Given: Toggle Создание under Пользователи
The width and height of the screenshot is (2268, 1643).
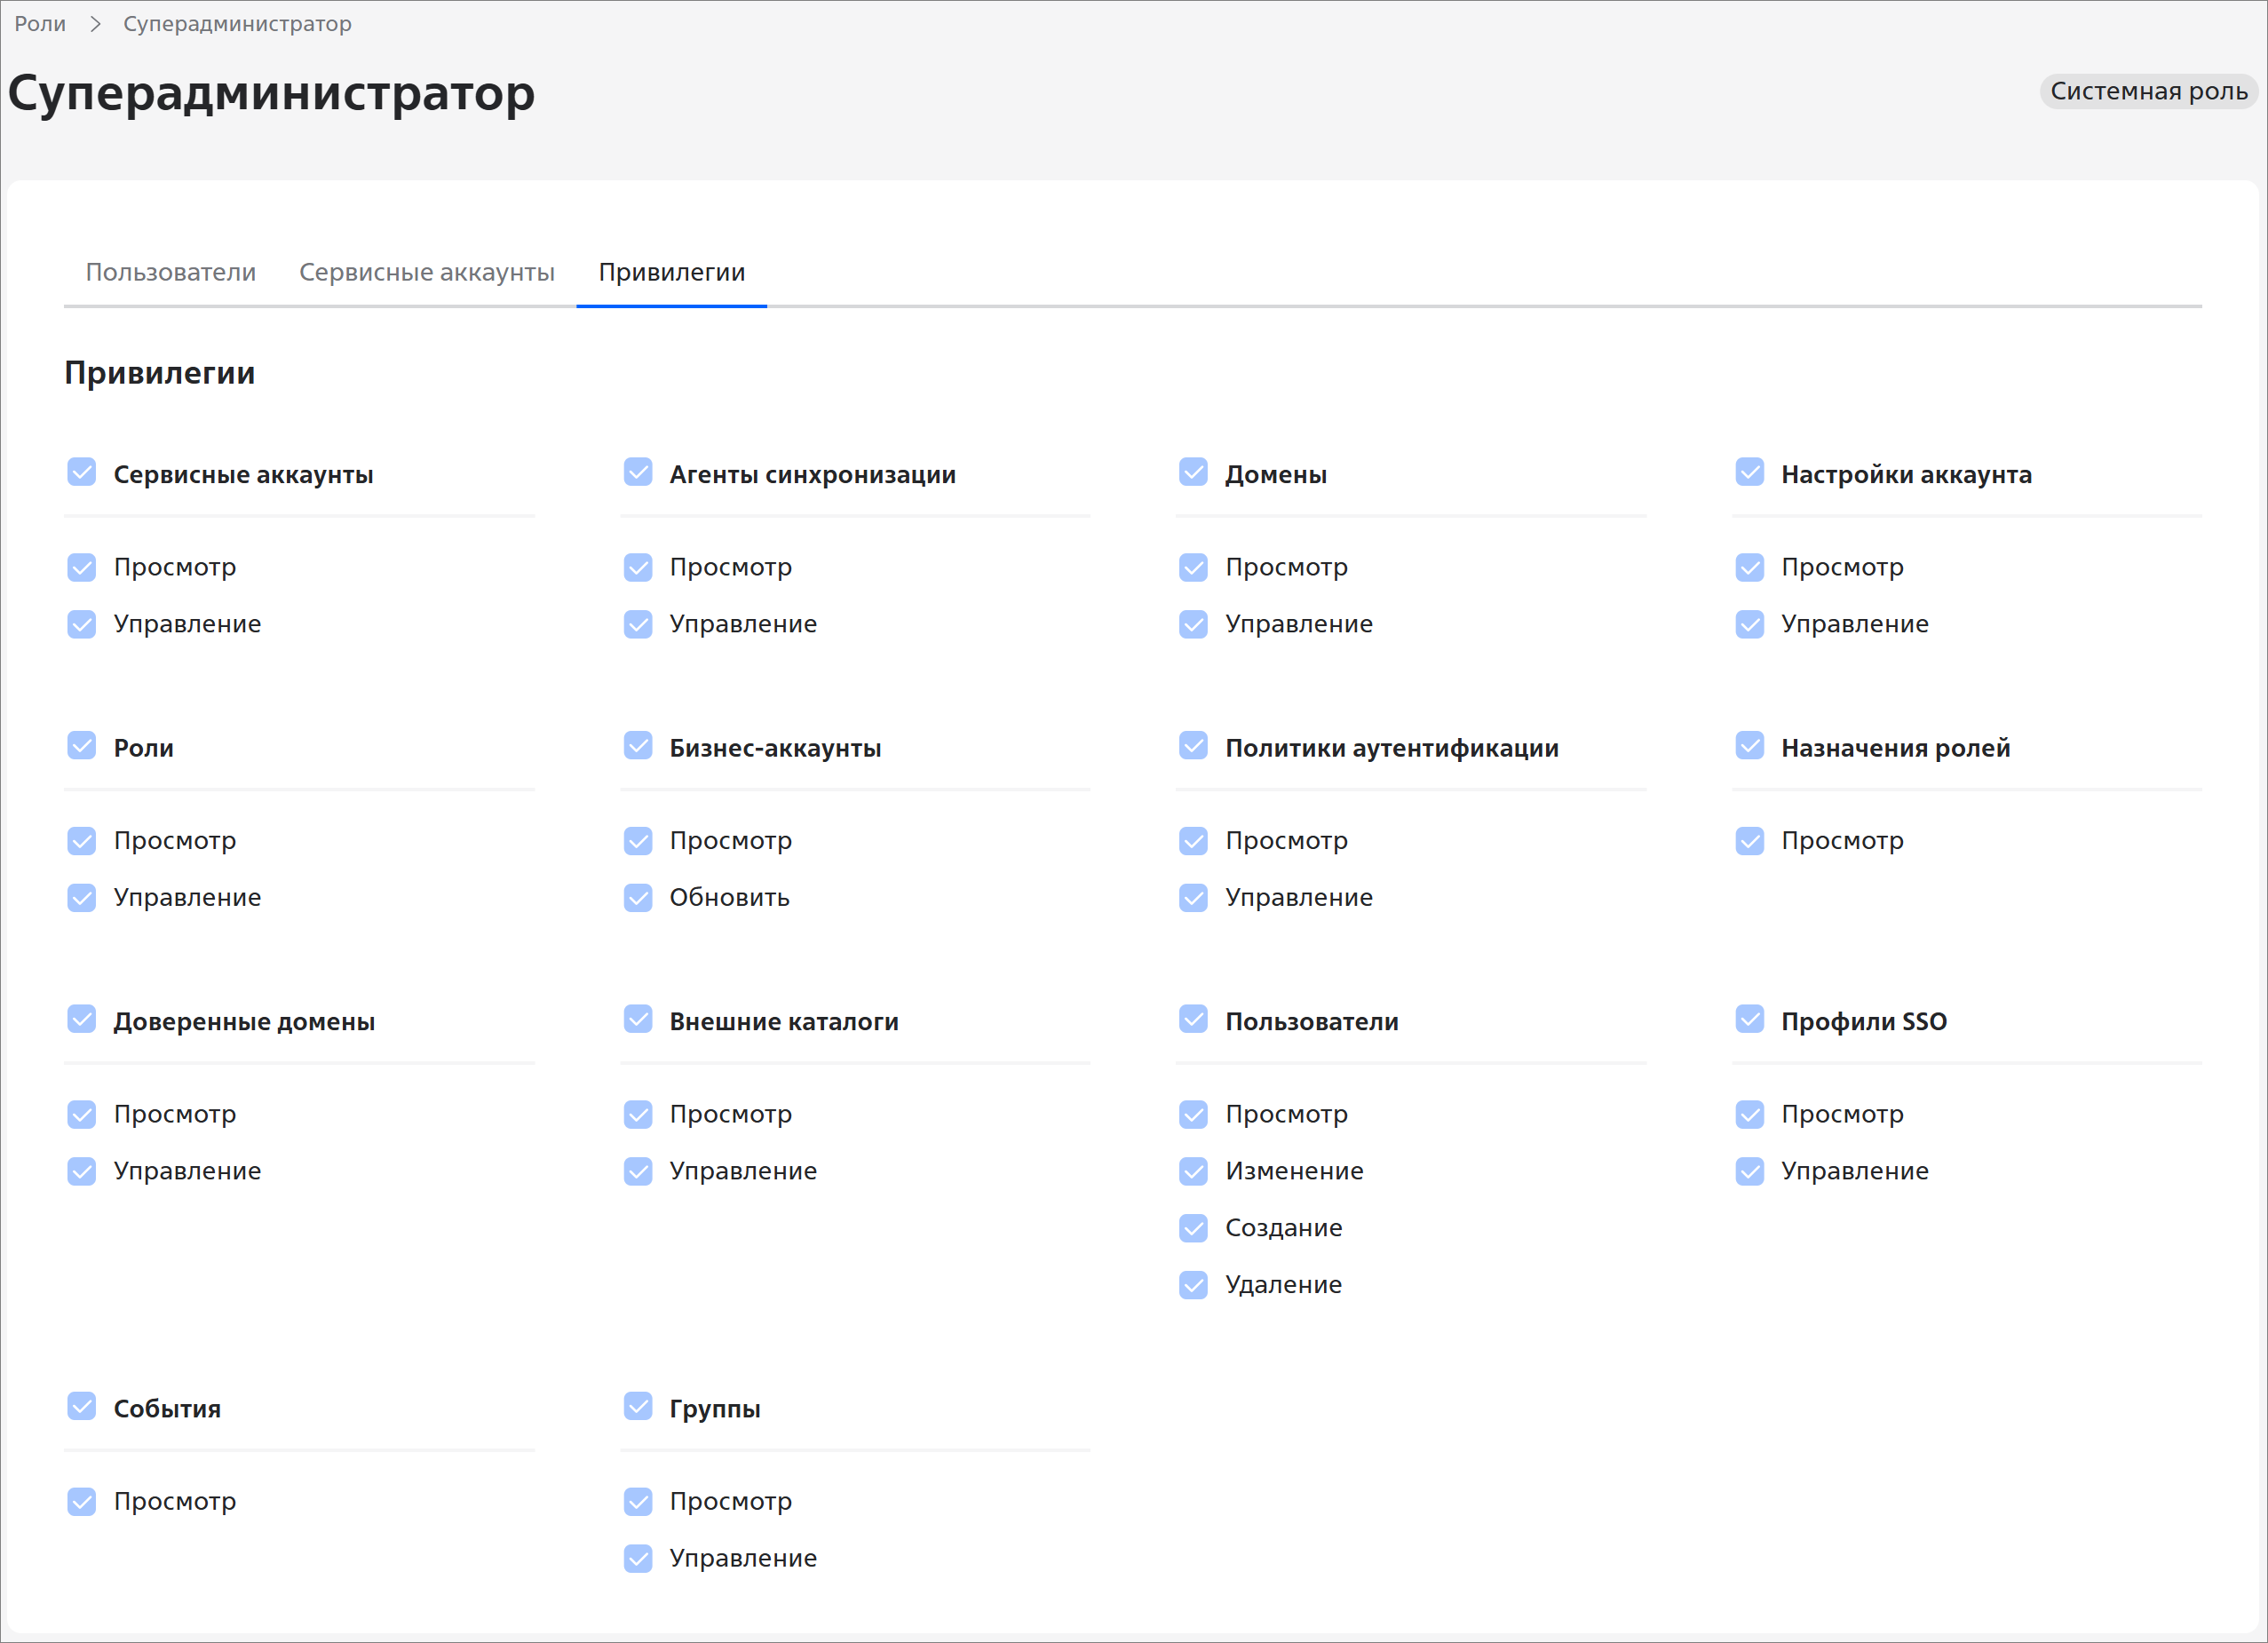Looking at the screenshot, I should coord(1193,1228).
